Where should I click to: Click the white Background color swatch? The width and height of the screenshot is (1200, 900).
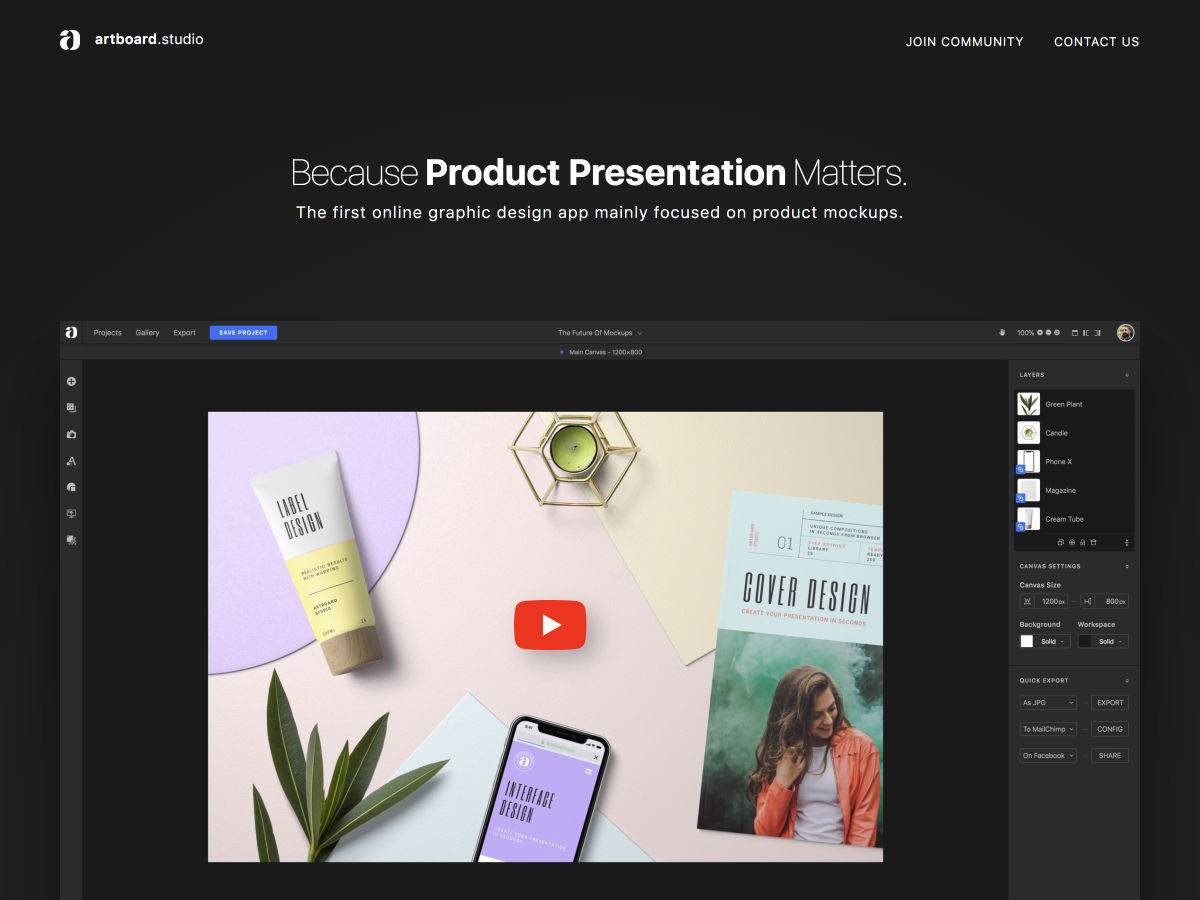tap(1027, 641)
